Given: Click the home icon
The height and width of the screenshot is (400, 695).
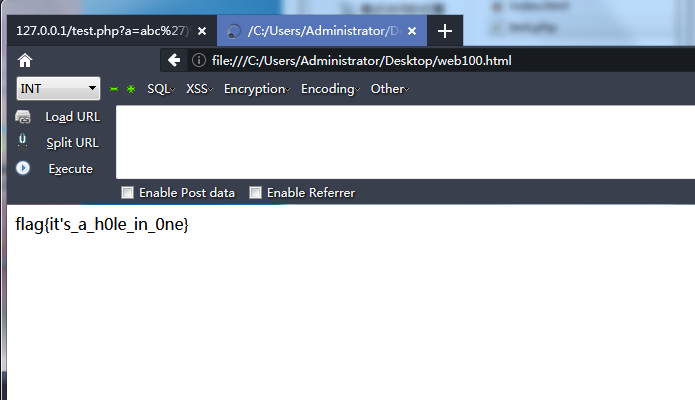Looking at the screenshot, I should [25, 61].
